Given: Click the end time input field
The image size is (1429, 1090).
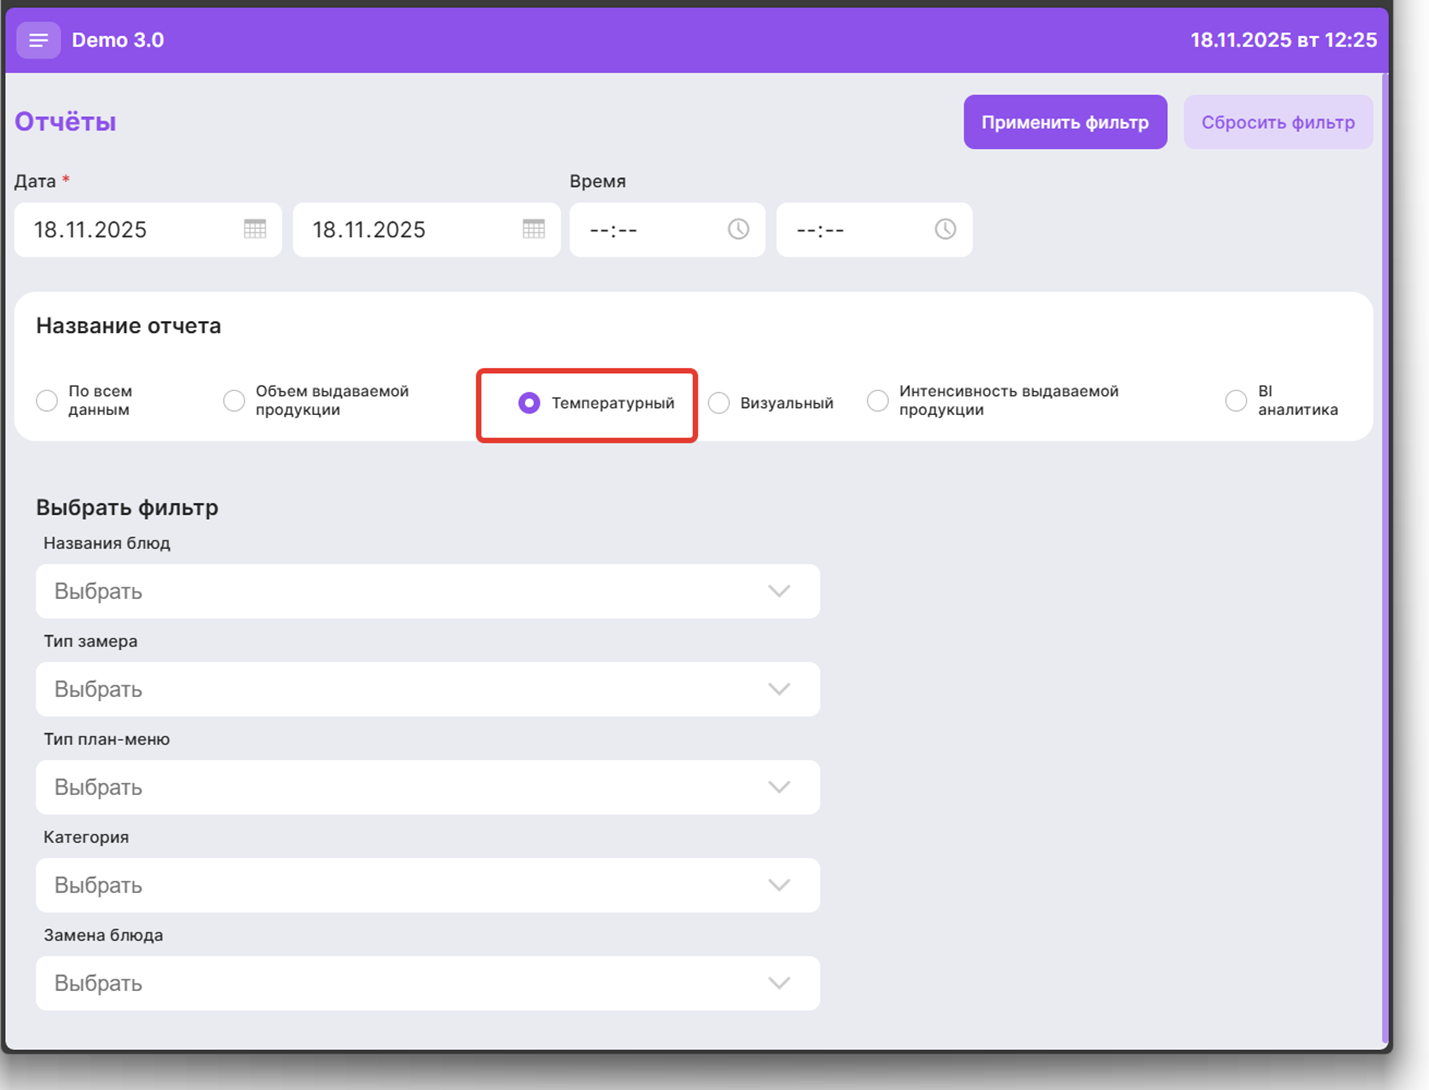Looking at the screenshot, I should tap(874, 229).
